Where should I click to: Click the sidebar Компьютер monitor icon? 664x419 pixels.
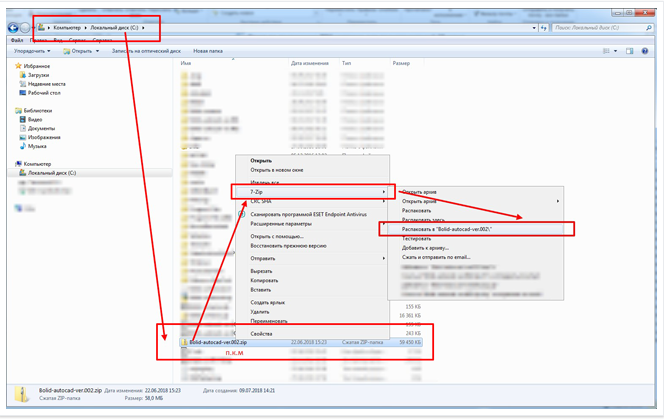tap(18, 164)
